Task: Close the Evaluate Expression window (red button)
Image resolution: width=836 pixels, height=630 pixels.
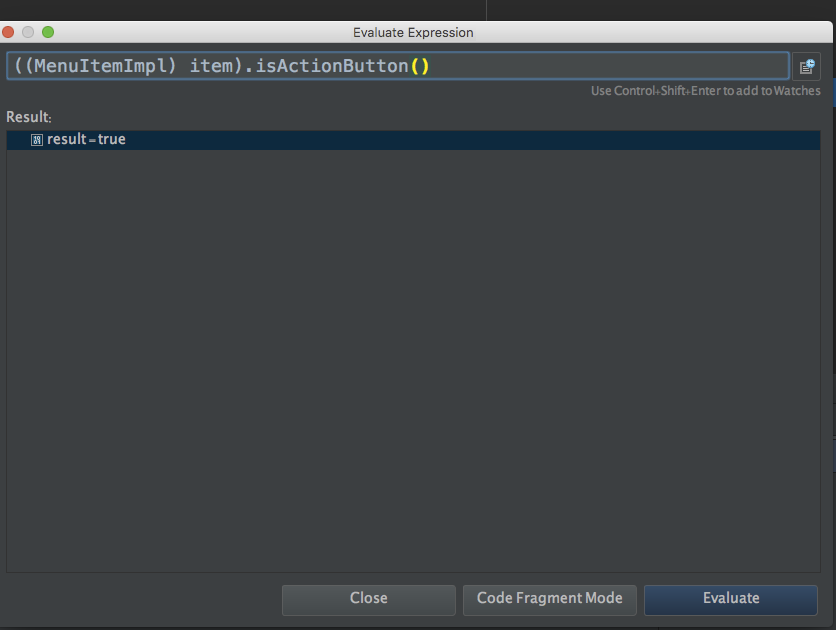Action: coord(7,33)
